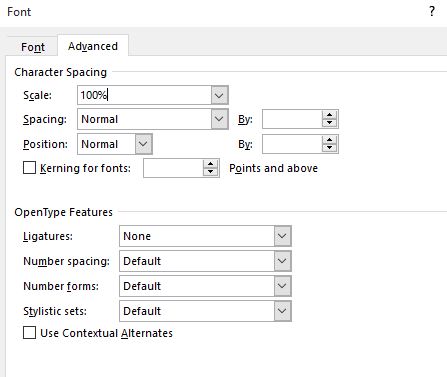Screen dimensions: 447x377
Task: Decrease the Kerning points value
Action: pos(211,172)
